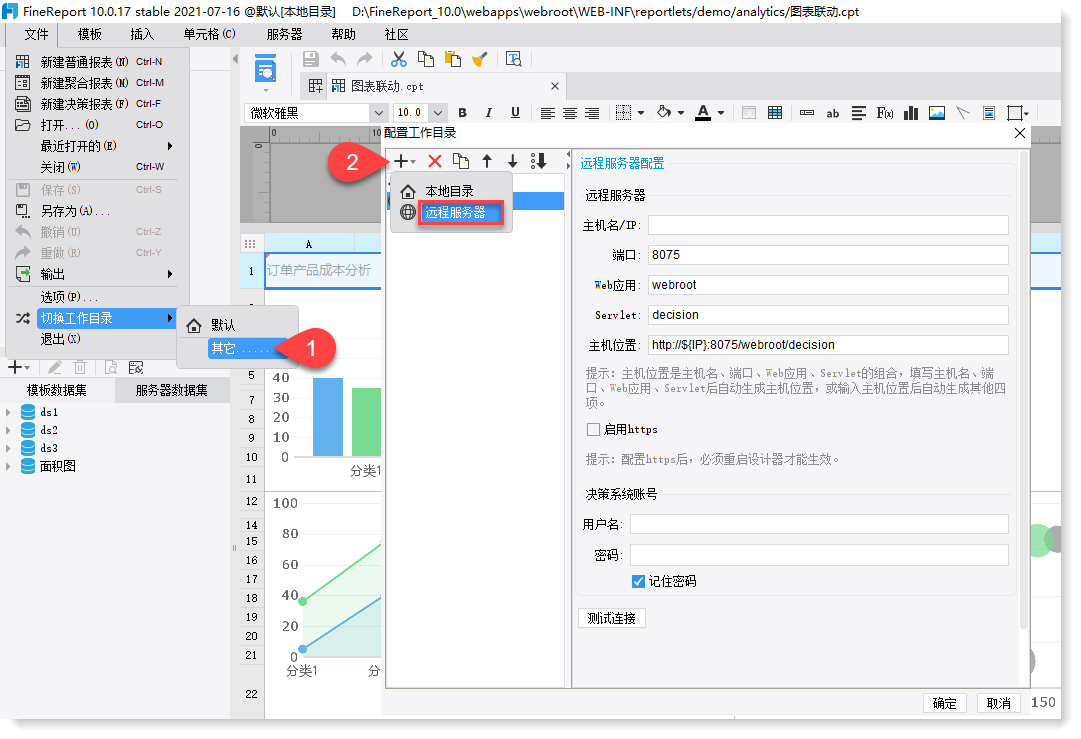Select the ds2 dataset item
Viewport: 1081px width, 739px height.
click(x=49, y=430)
